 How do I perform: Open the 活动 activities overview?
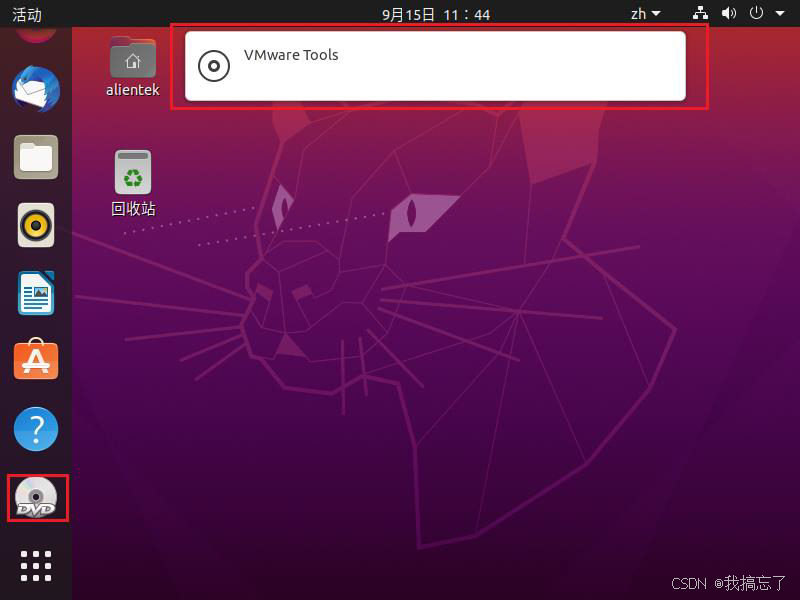coord(27,14)
